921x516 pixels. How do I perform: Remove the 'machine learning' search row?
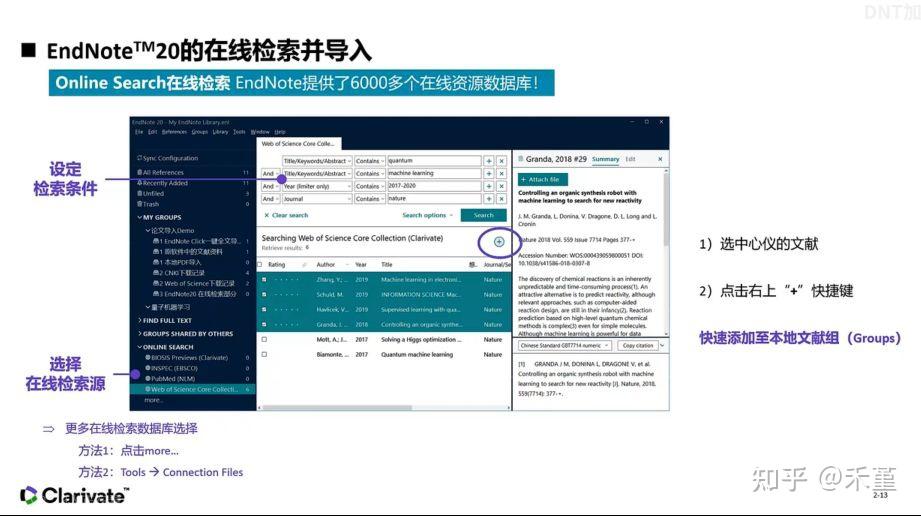pyautogui.click(x=502, y=174)
